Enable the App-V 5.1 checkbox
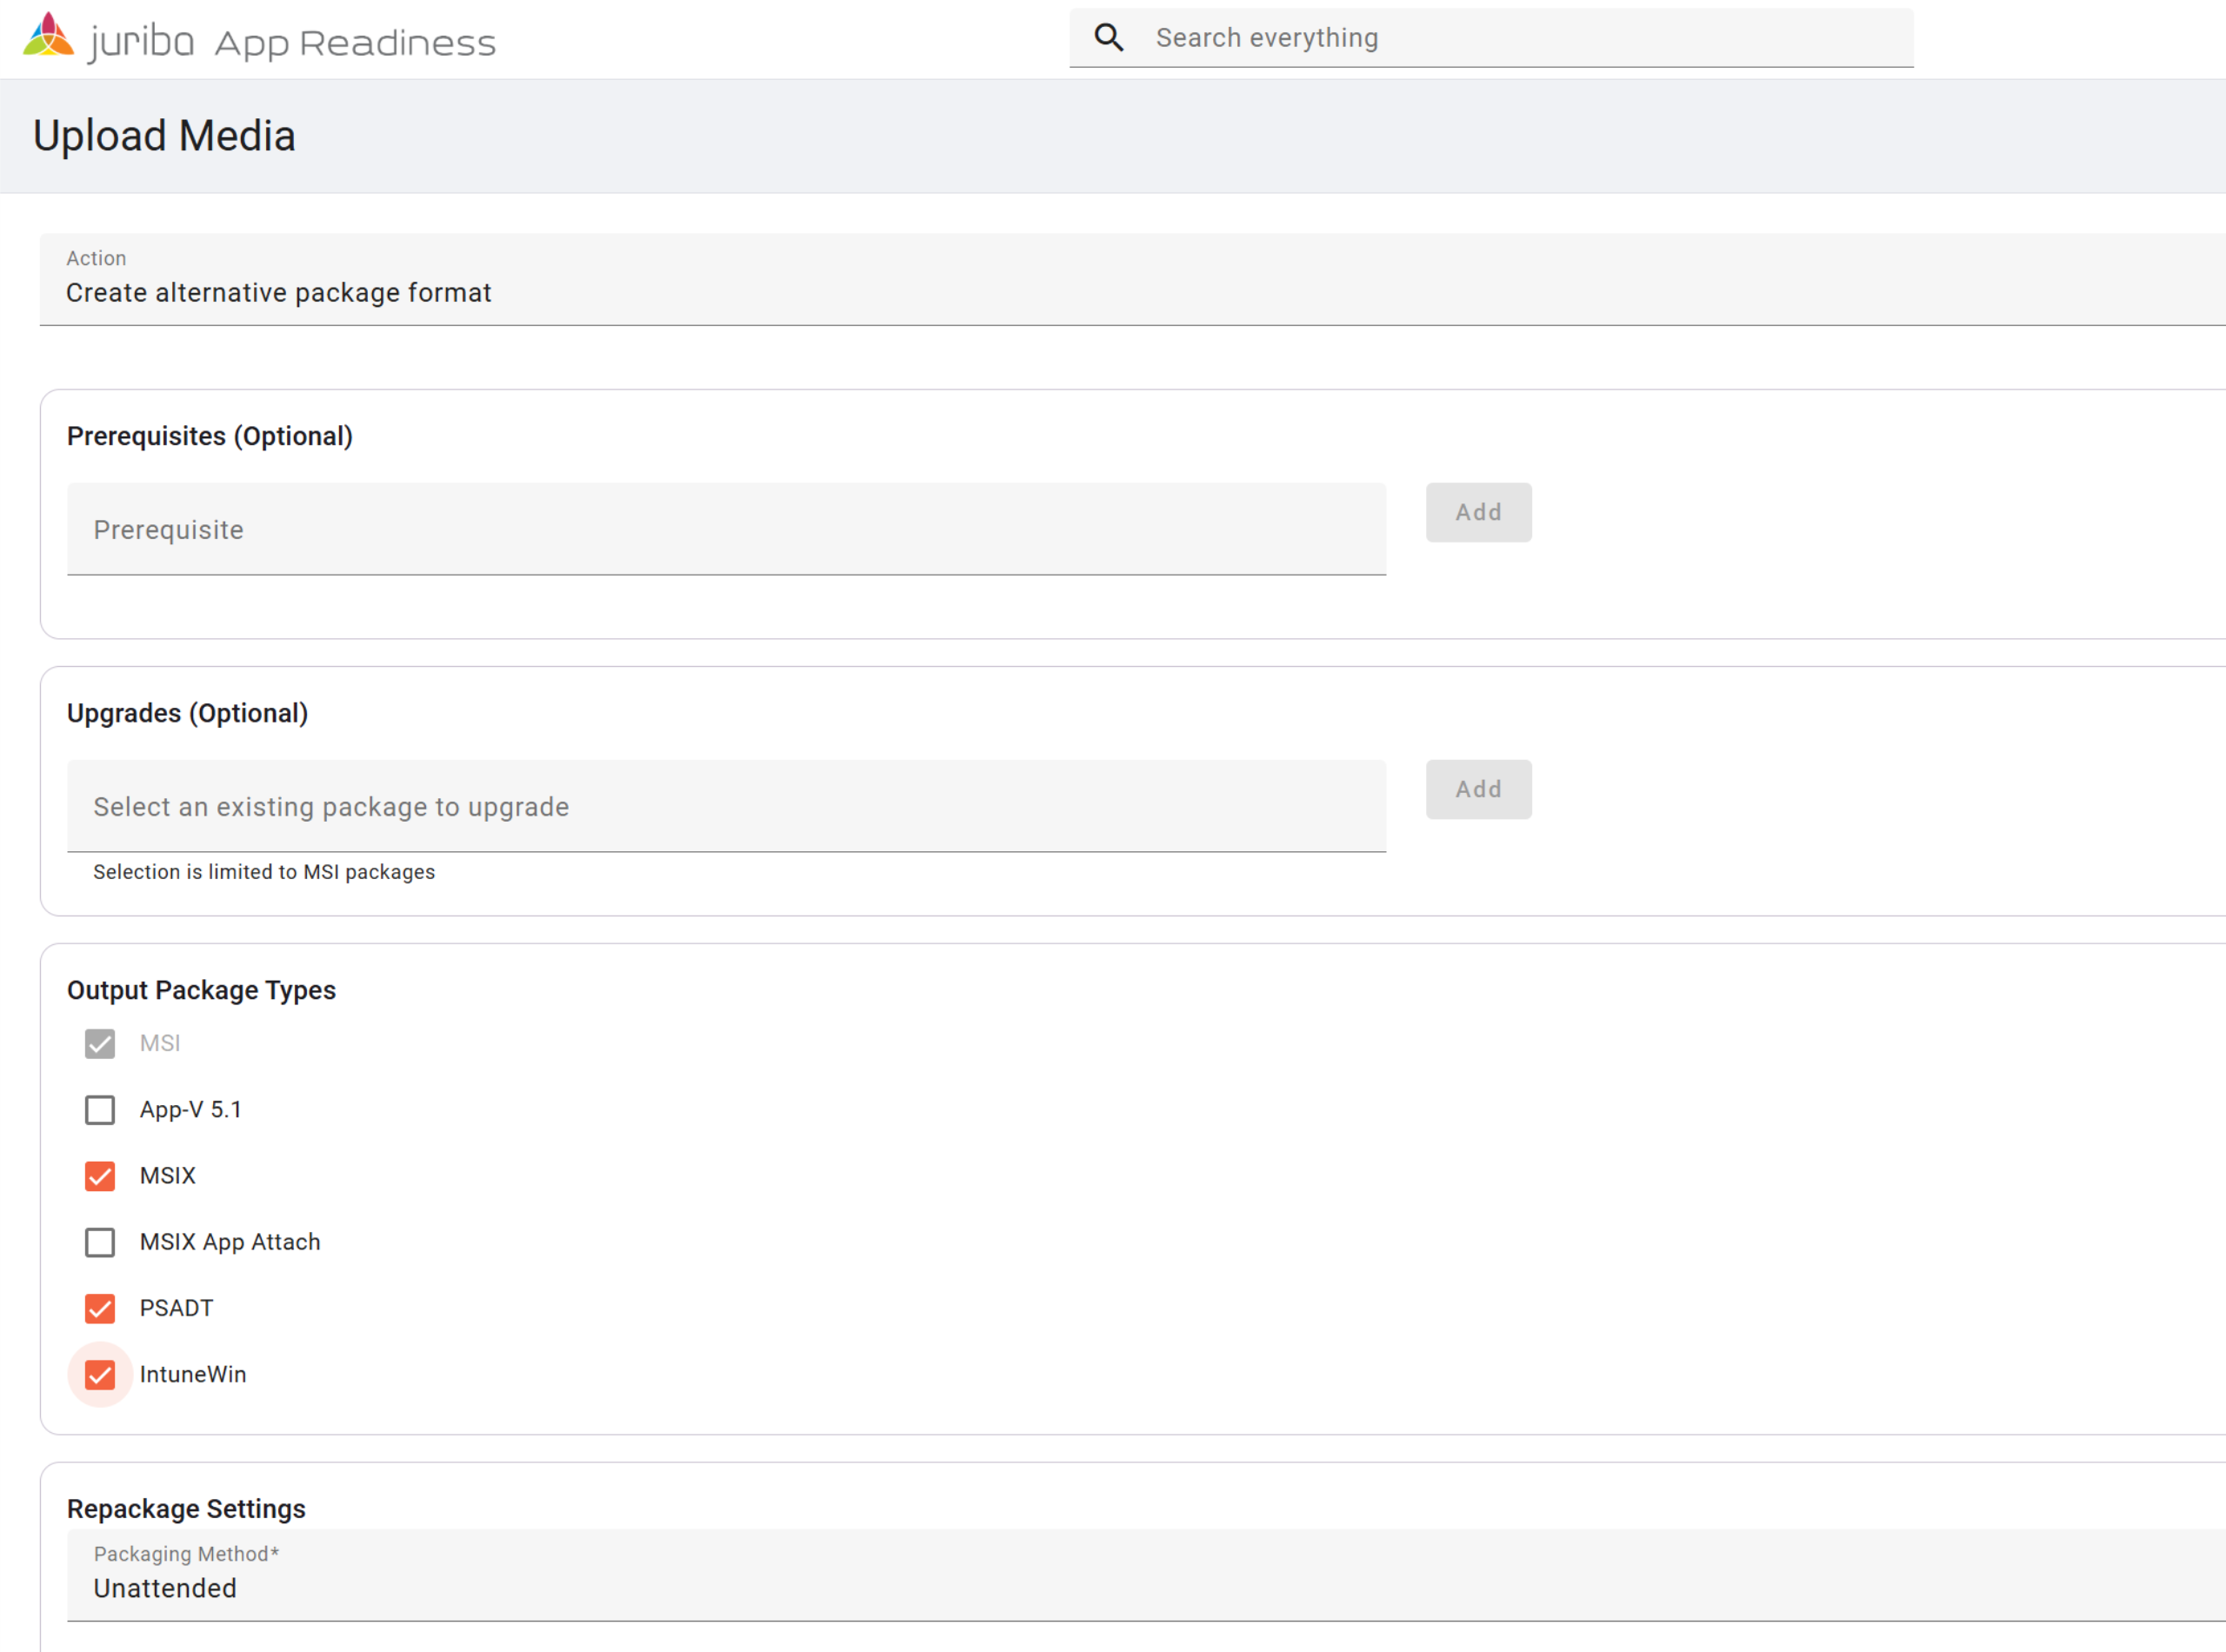 (100, 1110)
